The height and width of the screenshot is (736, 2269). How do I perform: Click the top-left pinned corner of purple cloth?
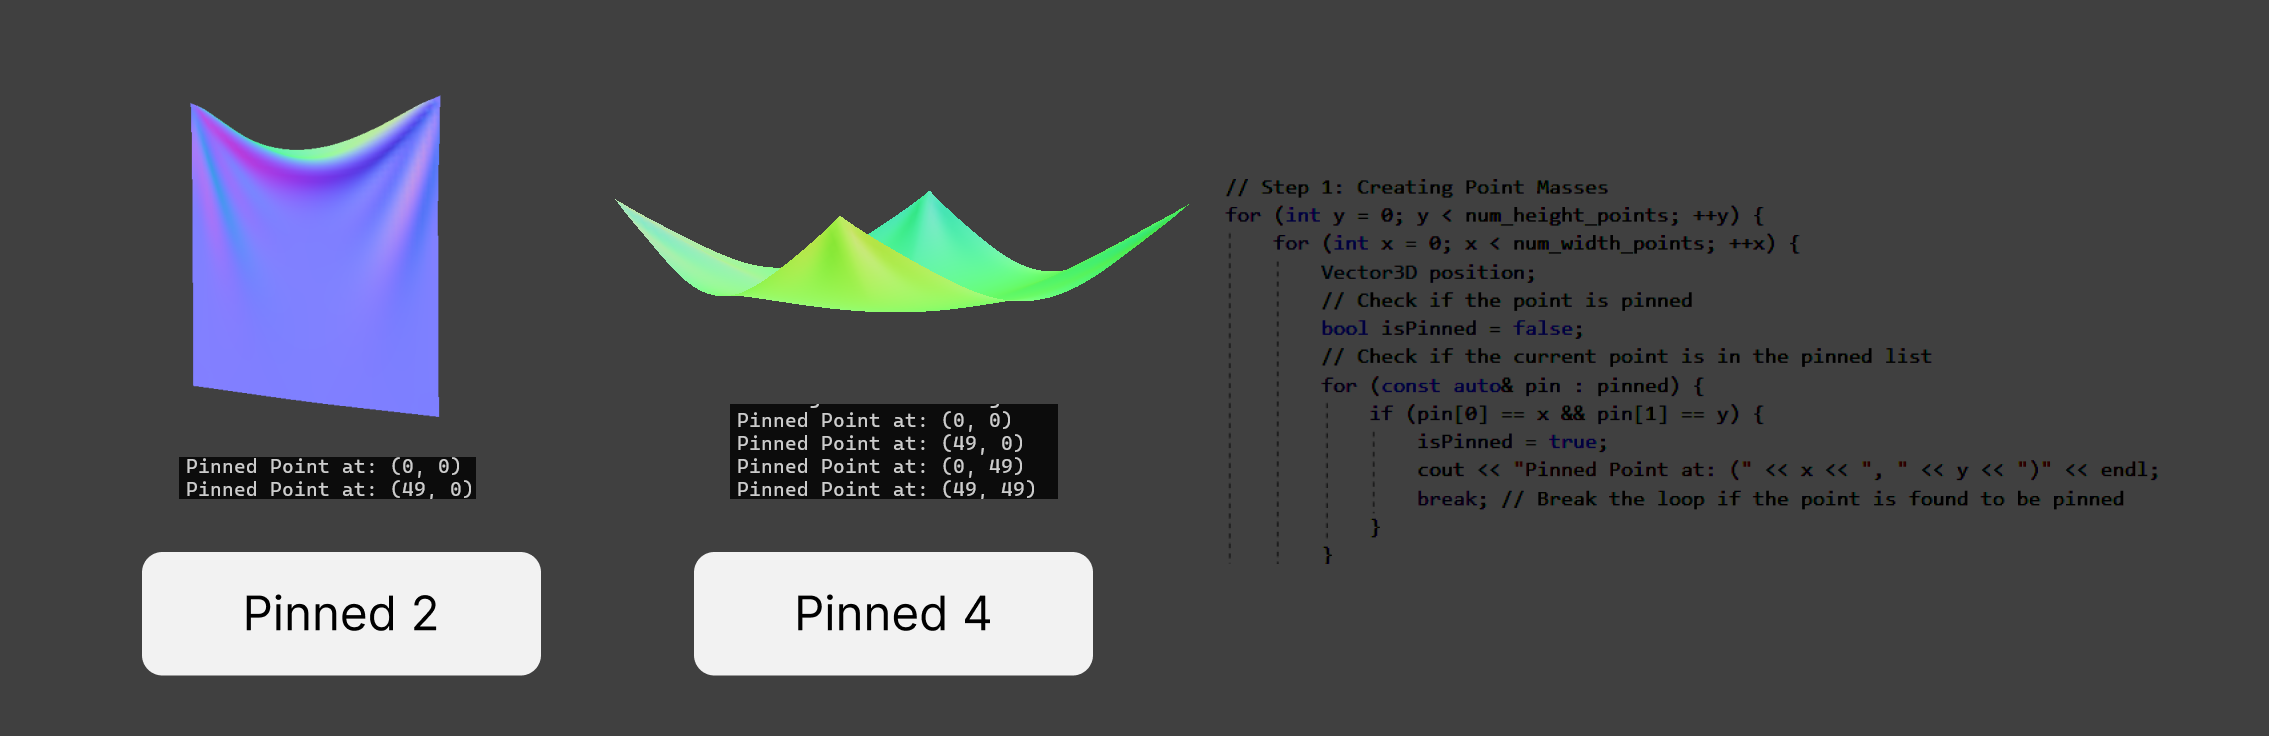(x=193, y=105)
